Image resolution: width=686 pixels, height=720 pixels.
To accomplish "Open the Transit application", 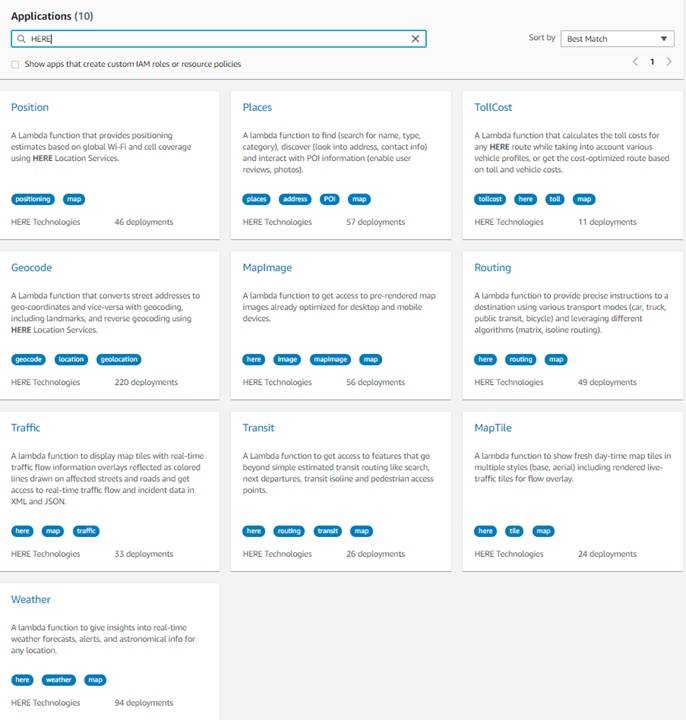I will pyautogui.click(x=259, y=428).
